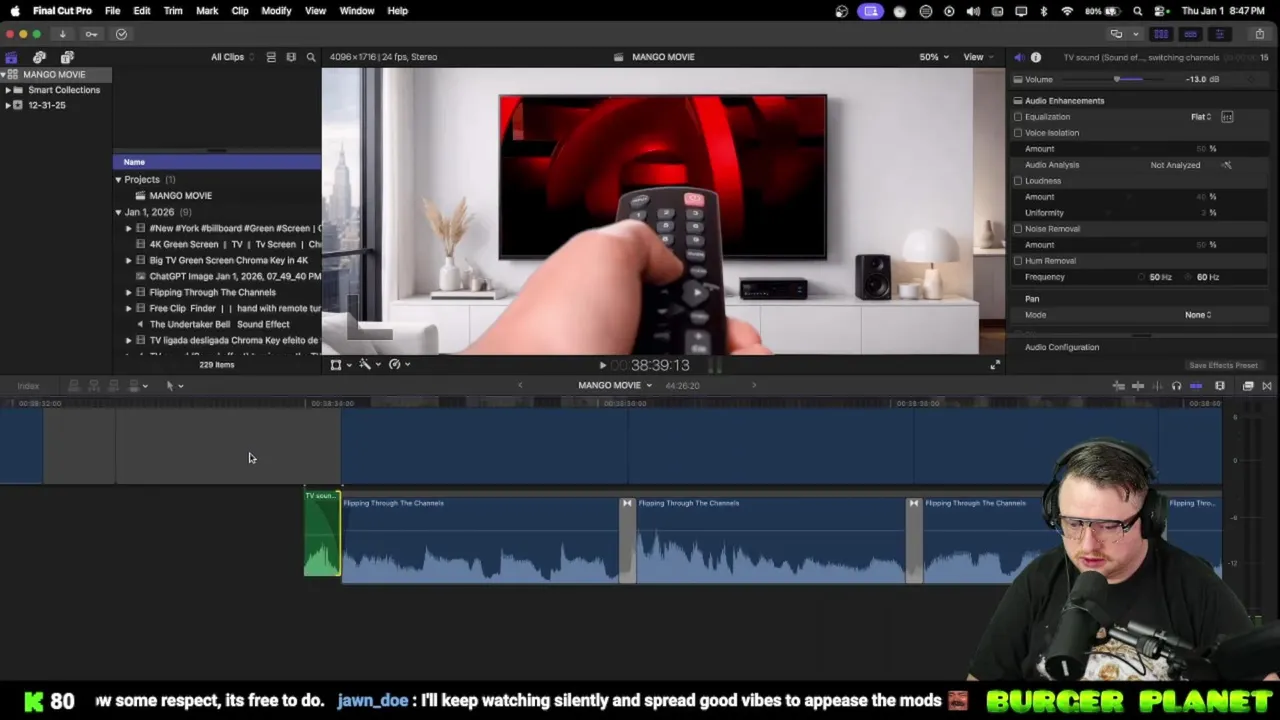Open clip appearance and filtering options icon
Image resolution: width=1280 pixels, height=720 pixels.
tap(291, 57)
